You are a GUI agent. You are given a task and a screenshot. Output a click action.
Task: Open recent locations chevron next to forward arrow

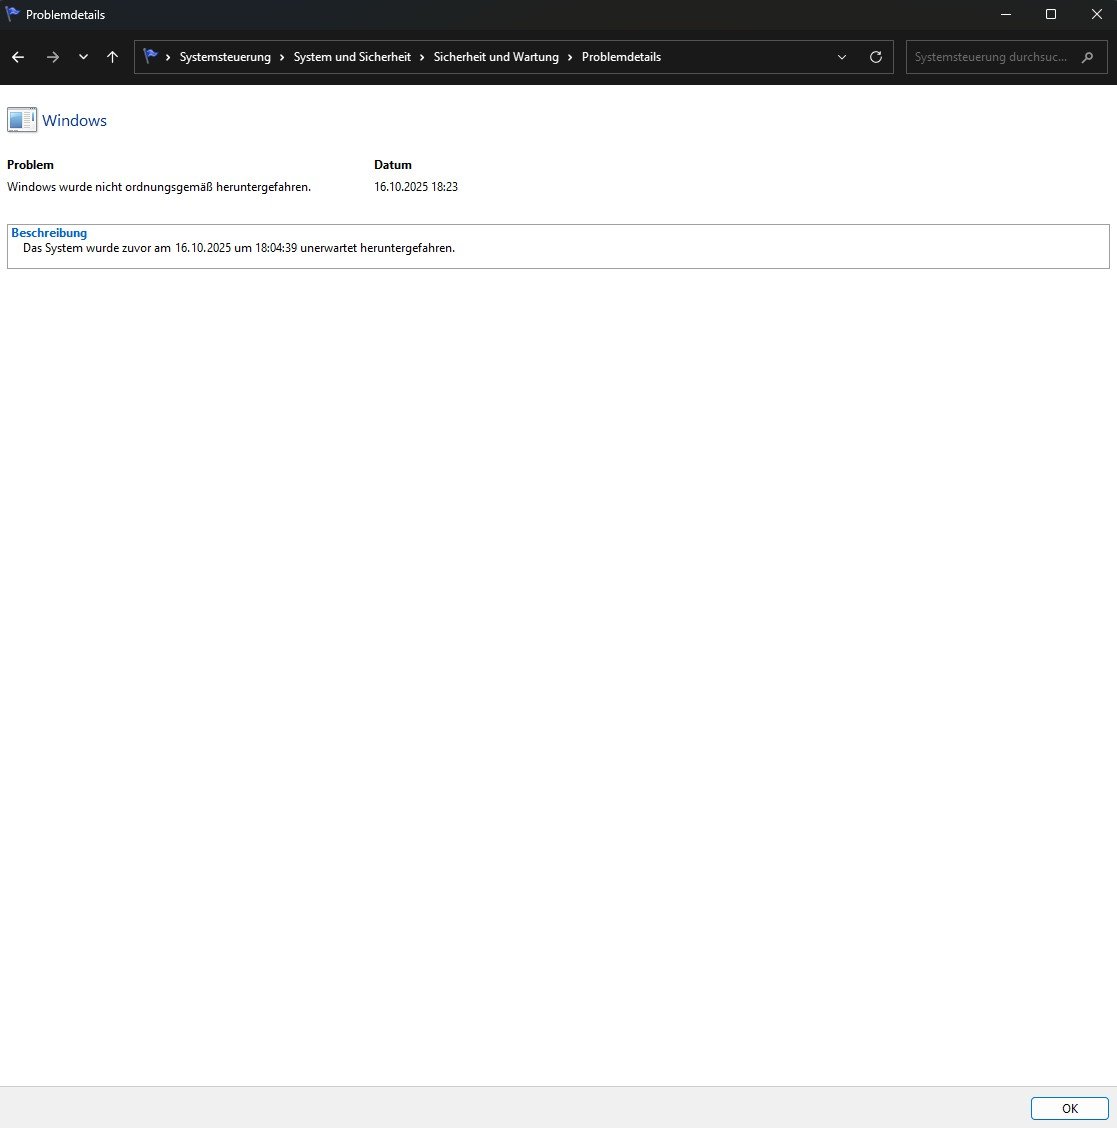tap(83, 57)
